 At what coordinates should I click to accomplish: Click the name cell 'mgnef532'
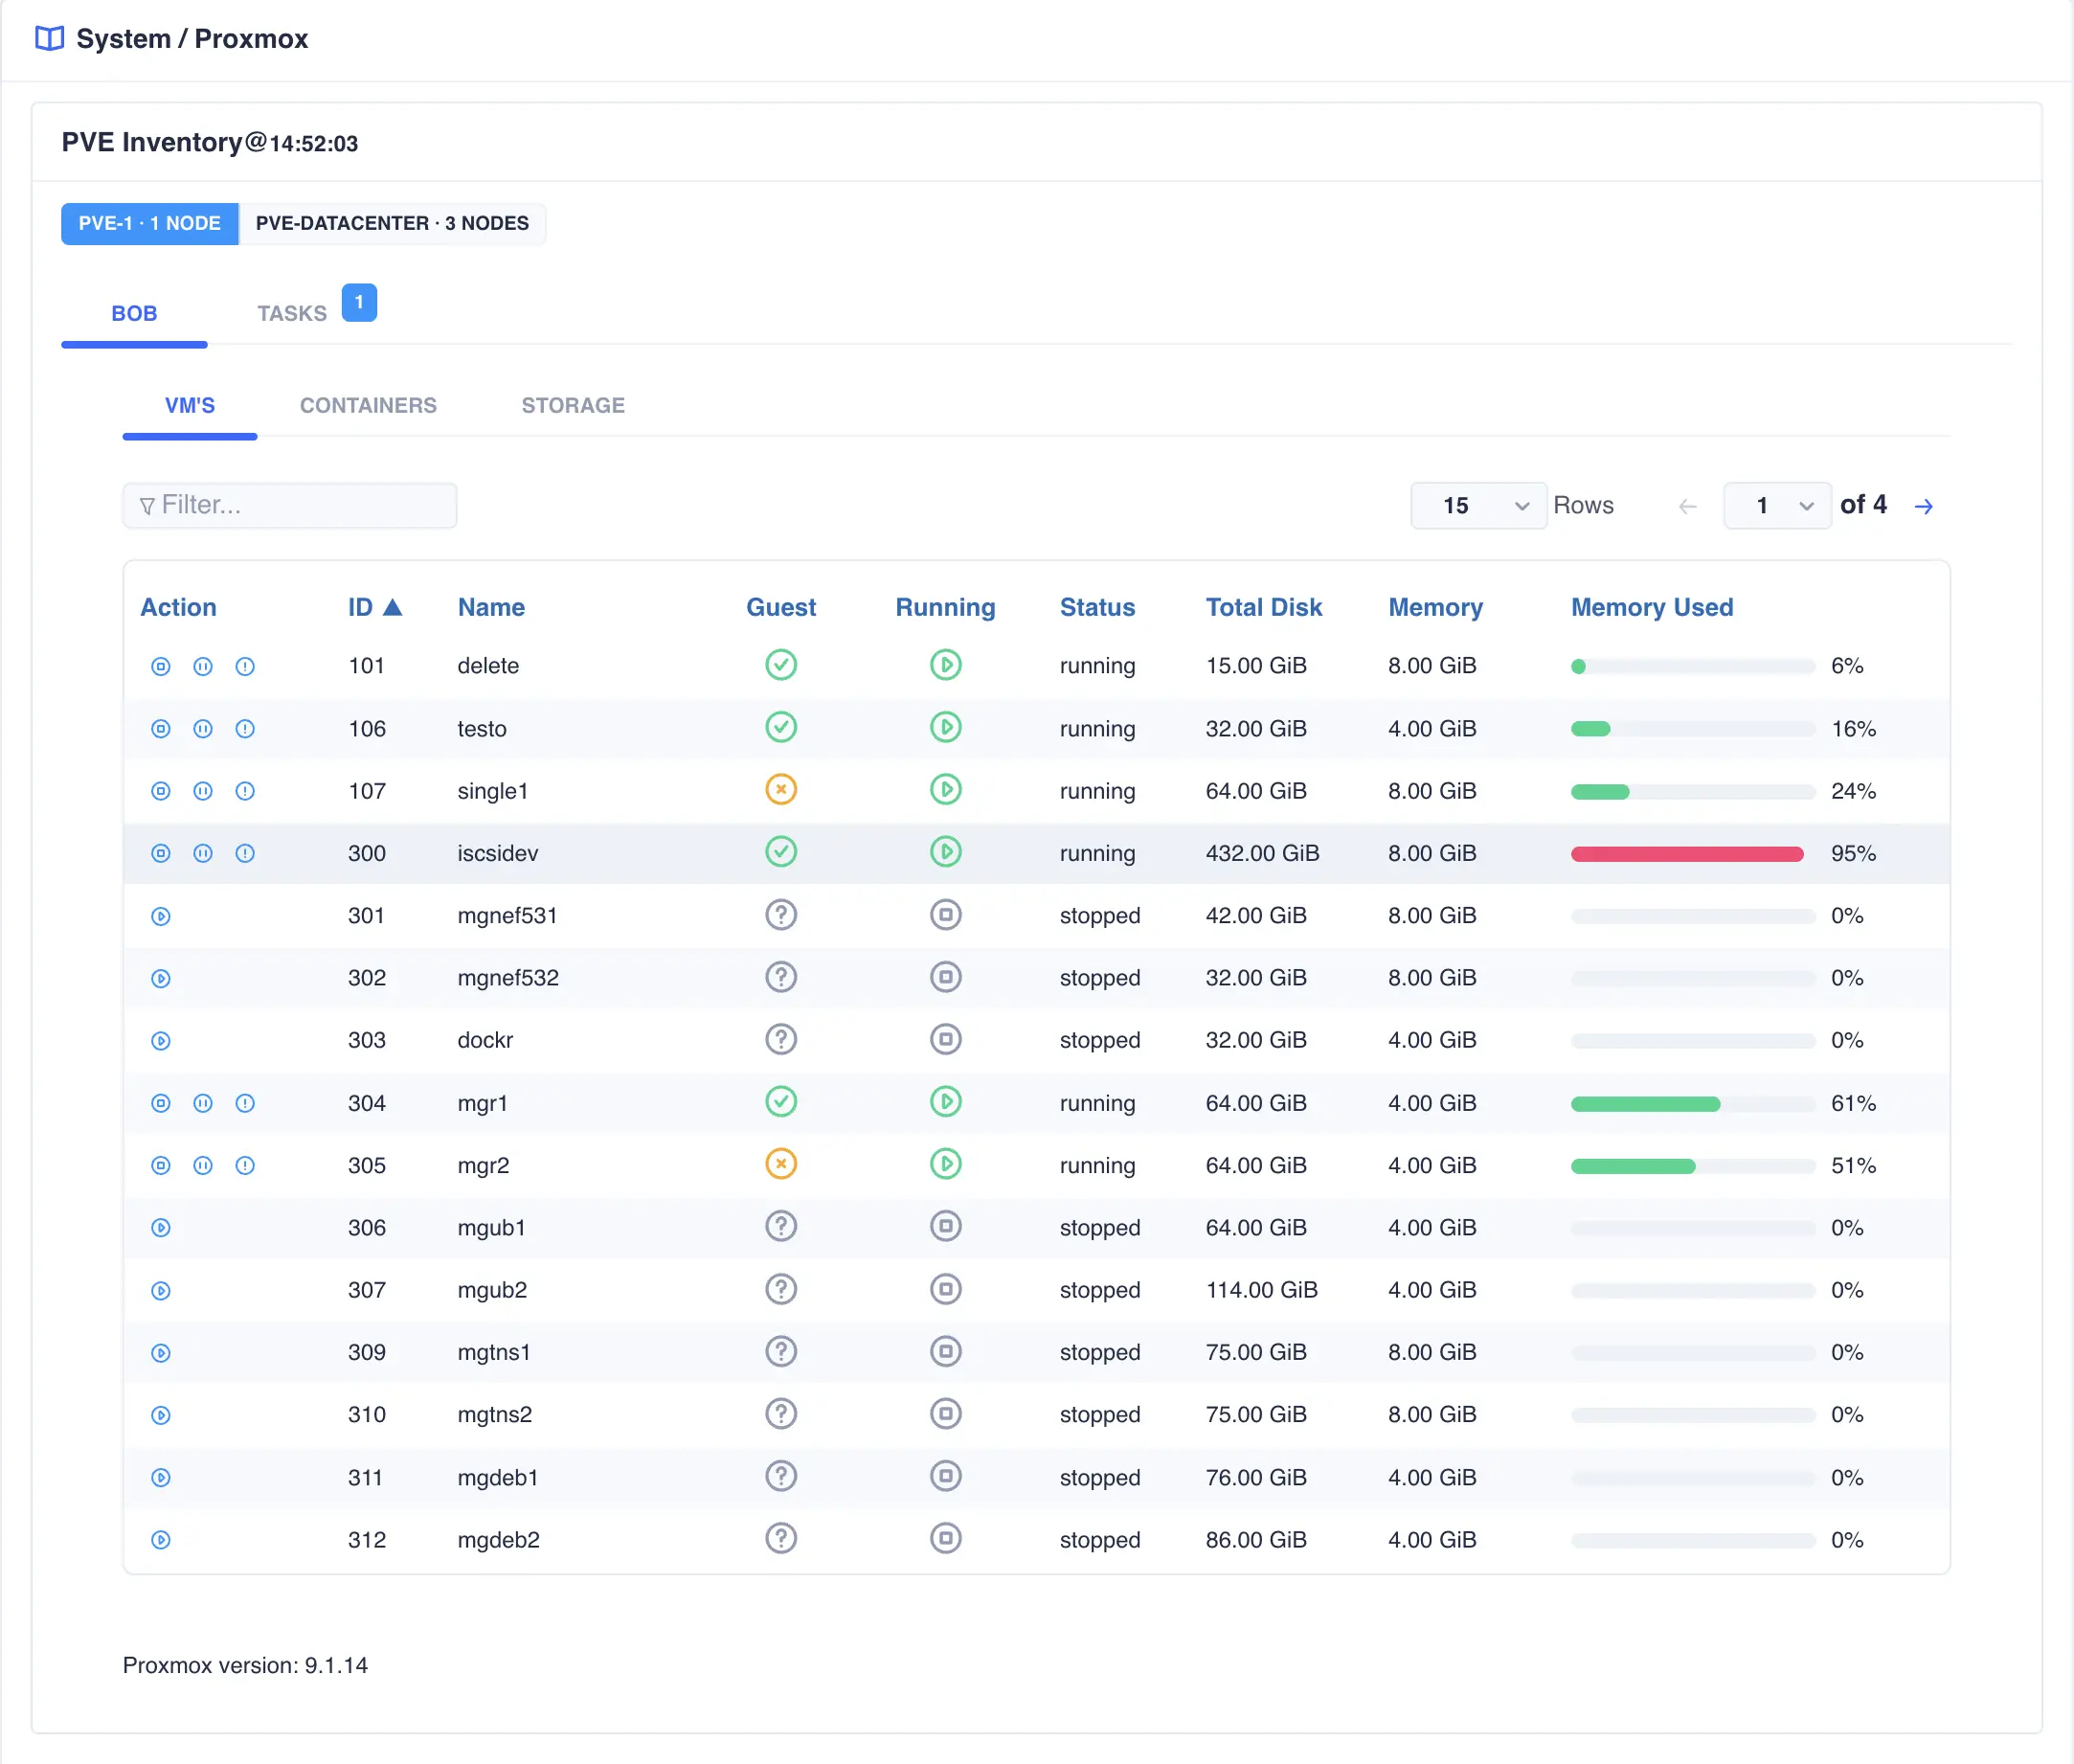tap(508, 978)
